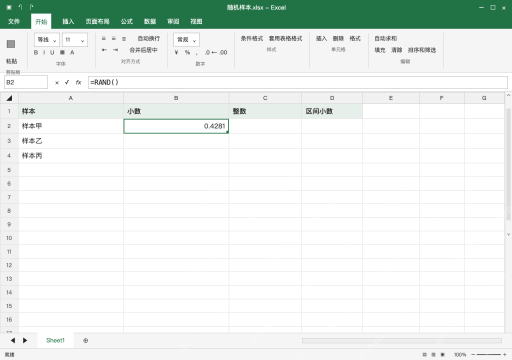Click the redo arrow in title bar
Viewport: 512px width, 360px height.
pyautogui.click(x=31, y=7)
